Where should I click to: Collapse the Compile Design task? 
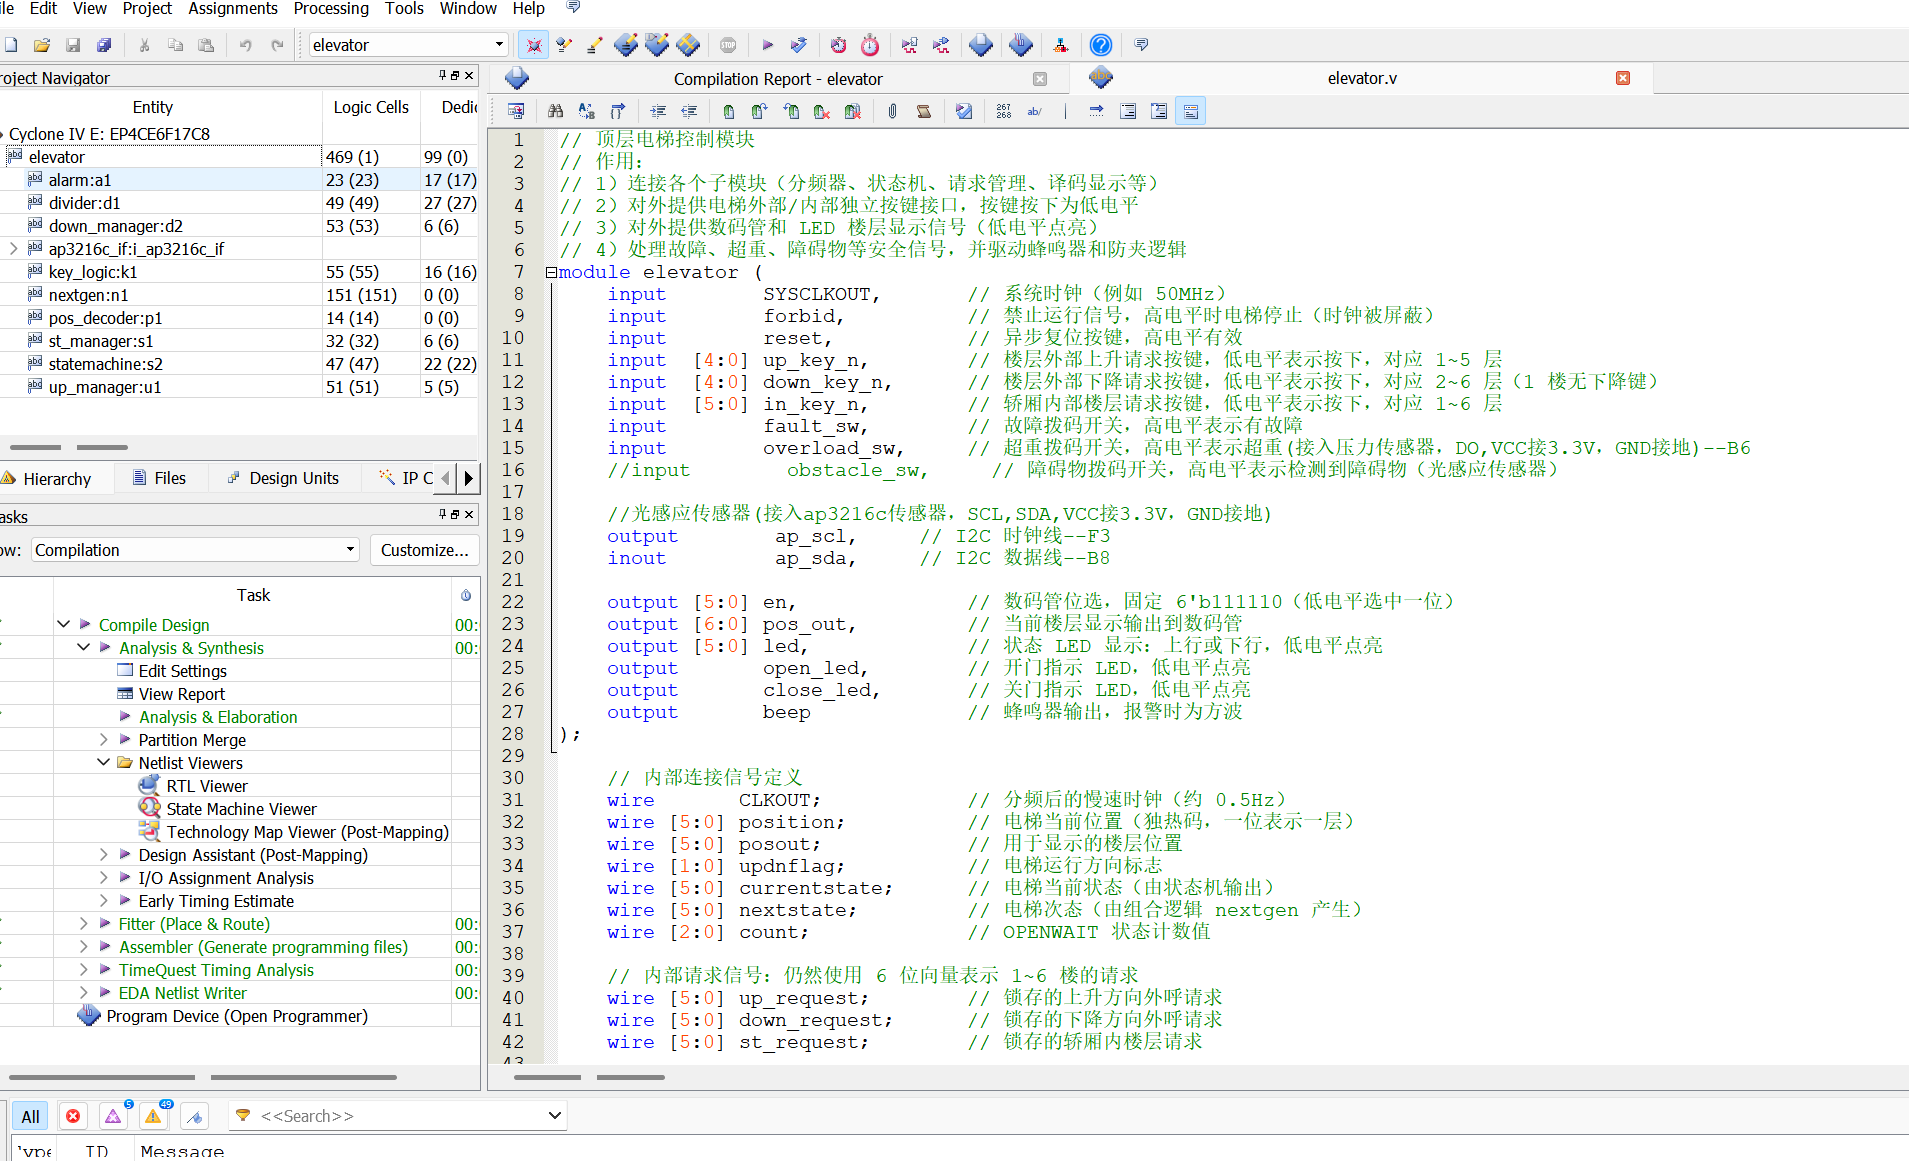click(64, 624)
